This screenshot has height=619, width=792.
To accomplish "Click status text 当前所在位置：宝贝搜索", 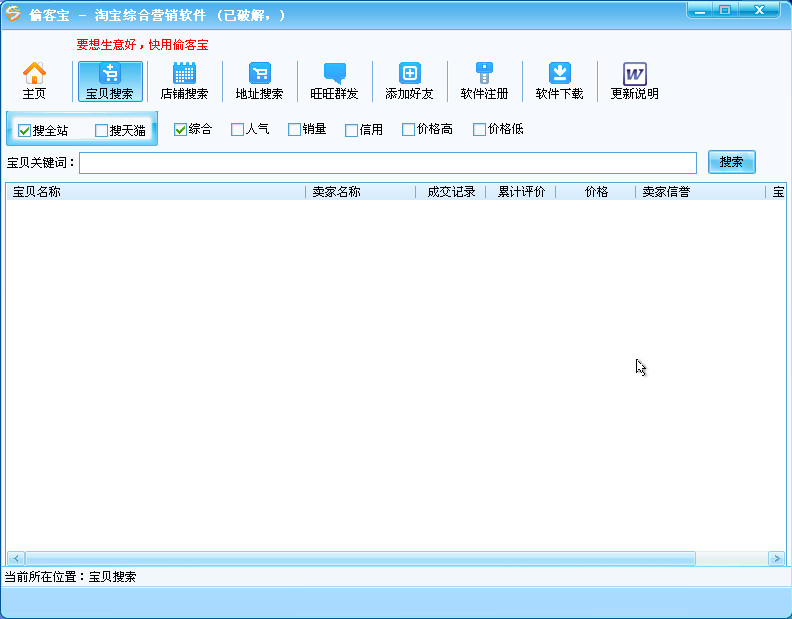I will point(70,577).
